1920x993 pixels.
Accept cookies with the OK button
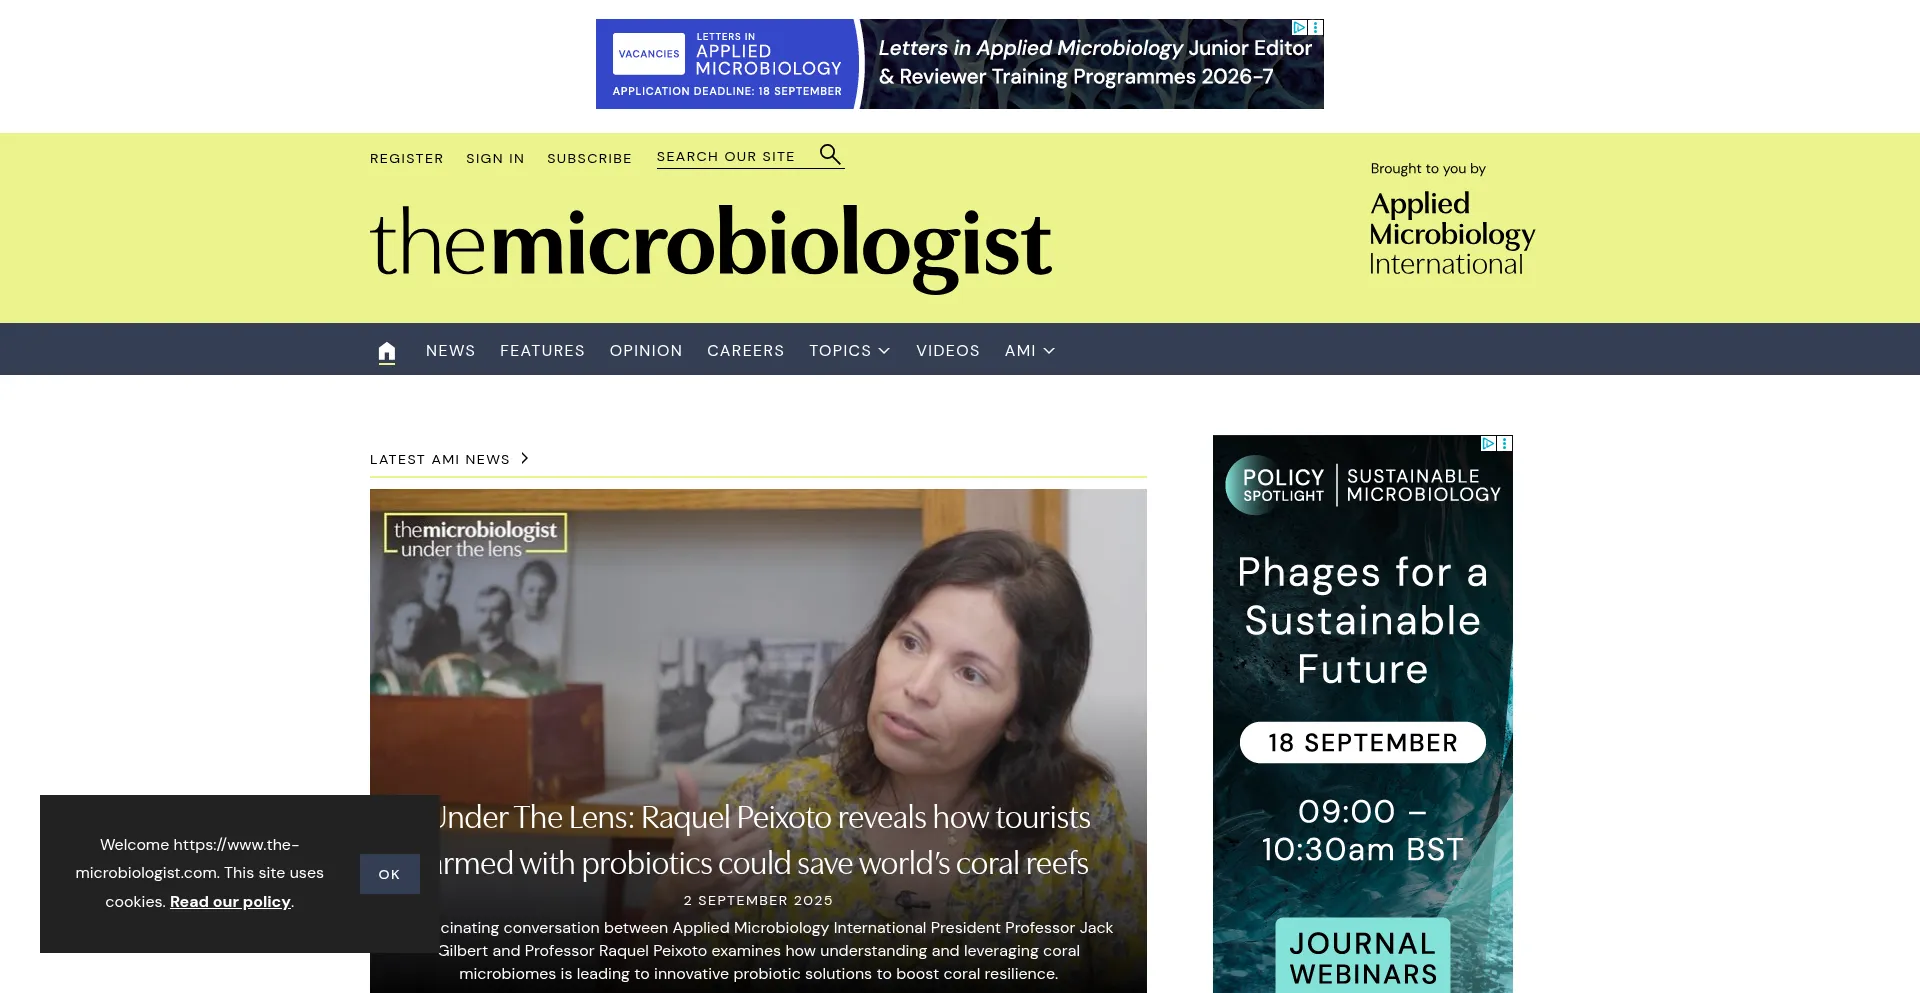[390, 874]
